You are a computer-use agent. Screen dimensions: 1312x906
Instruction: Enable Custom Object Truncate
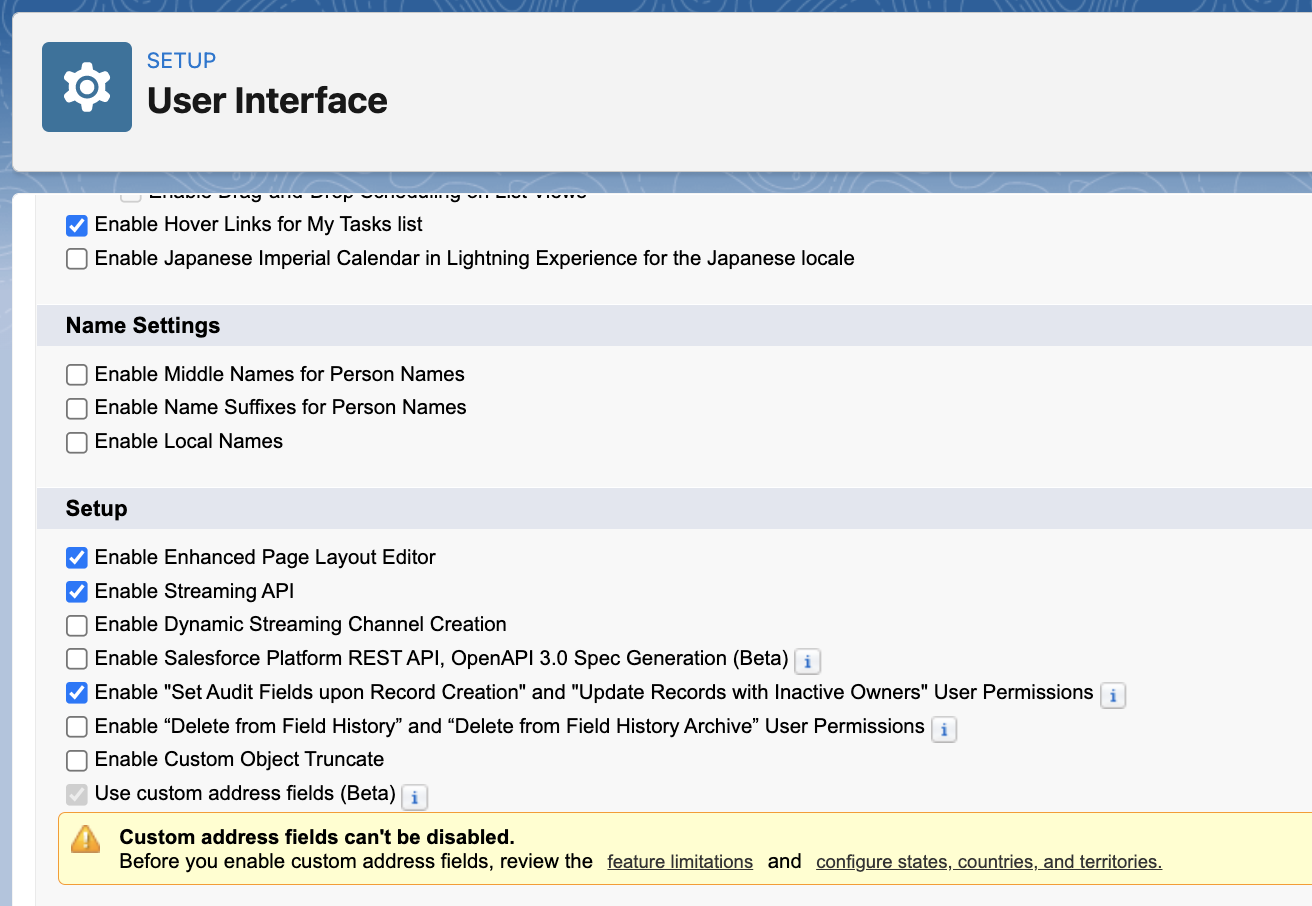[x=76, y=760]
